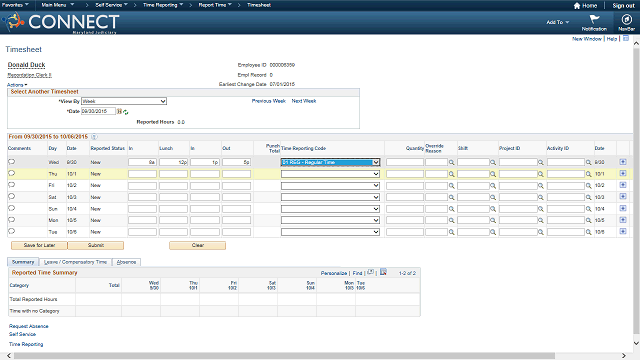
Task: Open Time Reporting Code dropdown for Fri 10/2
Action: tap(330, 185)
